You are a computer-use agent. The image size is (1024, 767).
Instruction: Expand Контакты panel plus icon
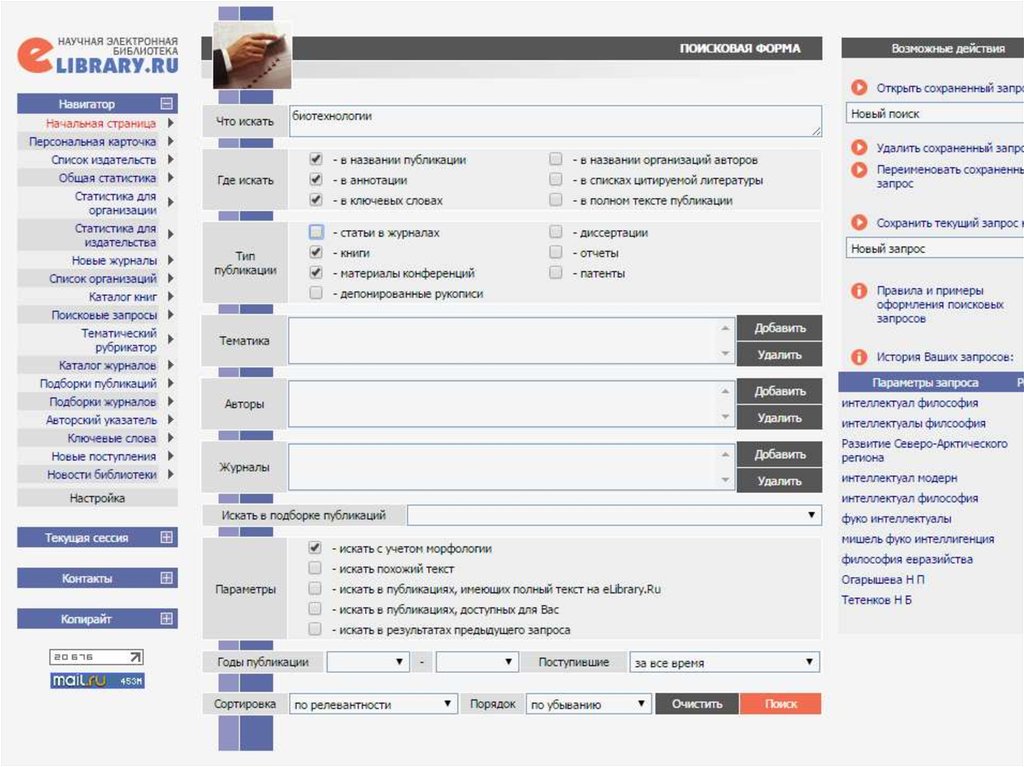(167, 578)
